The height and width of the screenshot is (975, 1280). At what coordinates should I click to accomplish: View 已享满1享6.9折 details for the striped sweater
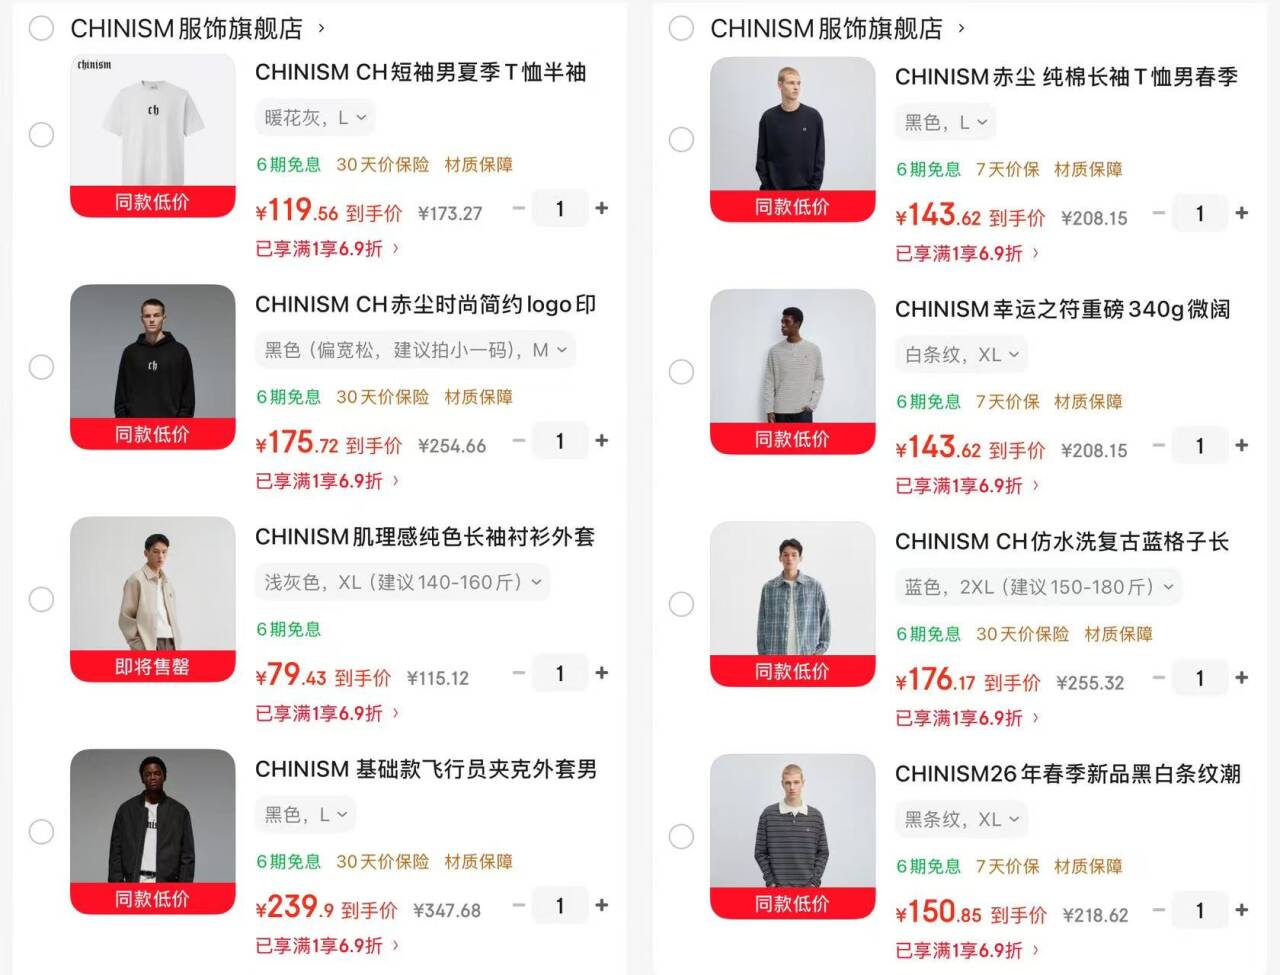coord(967,951)
